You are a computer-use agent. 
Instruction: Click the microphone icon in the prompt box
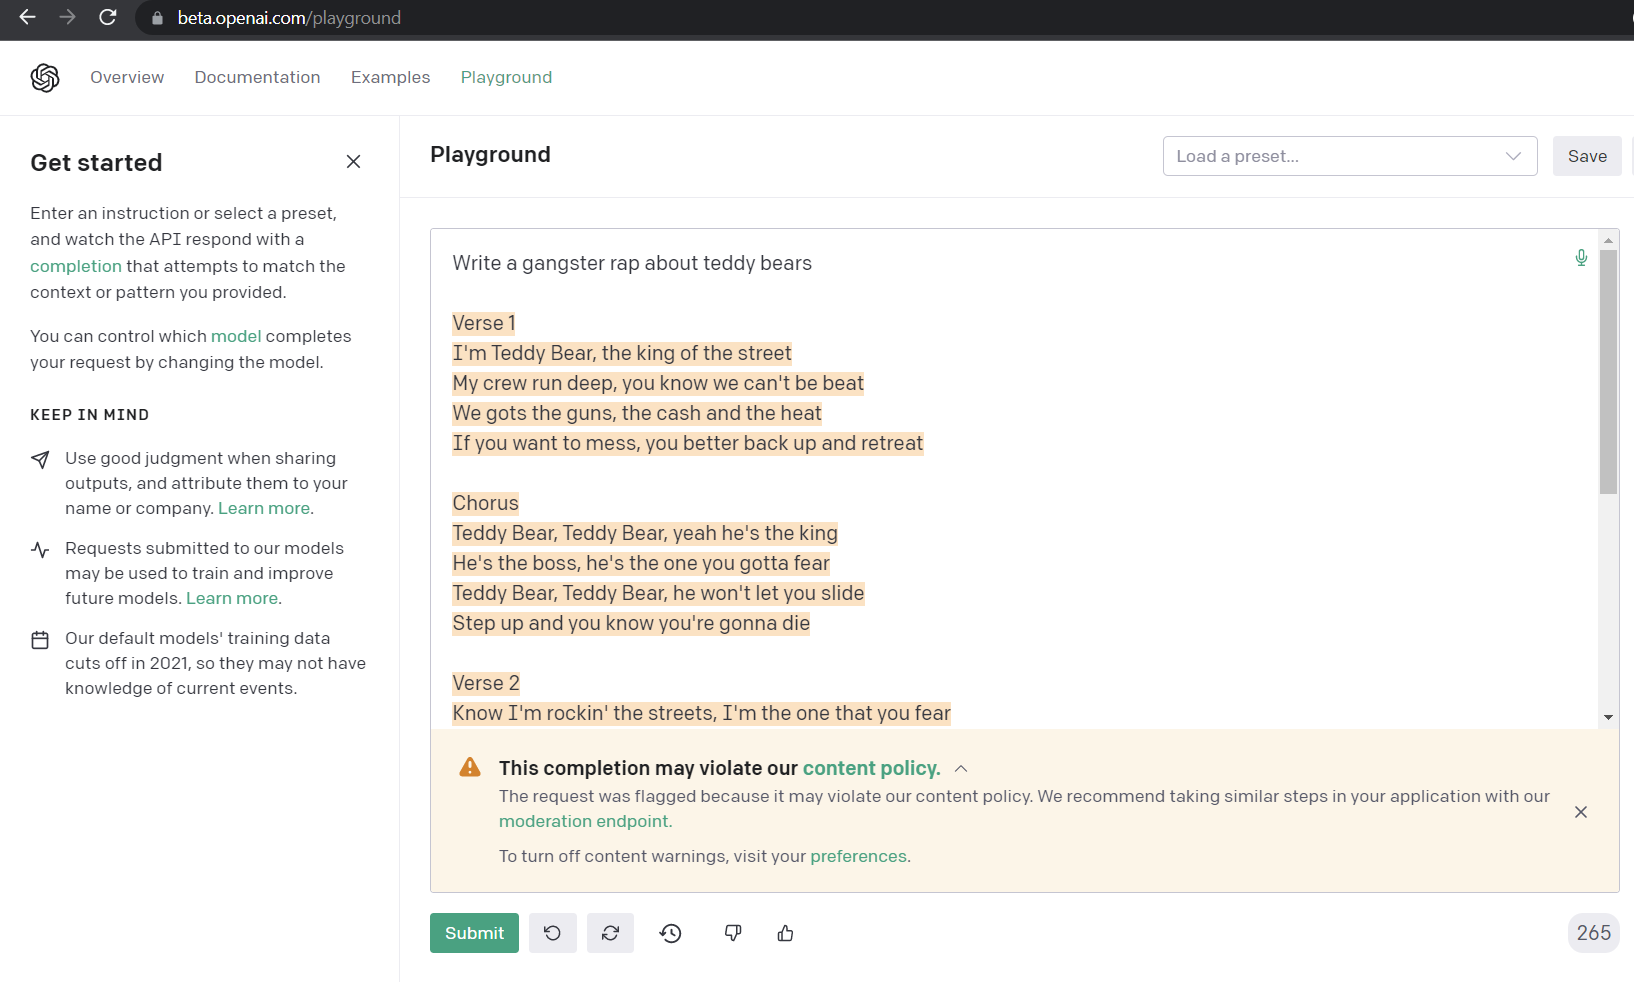click(x=1581, y=258)
